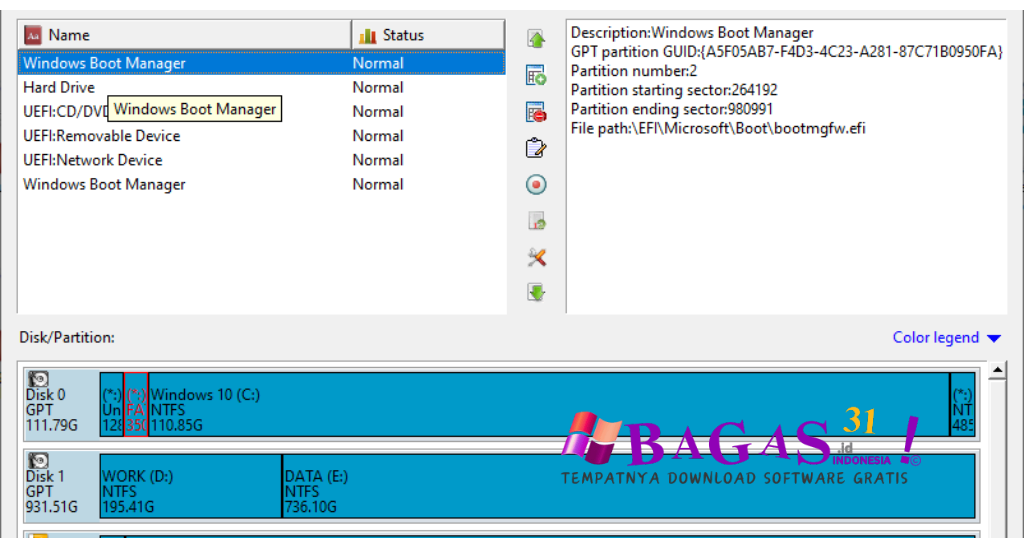The height and width of the screenshot is (538, 1024).
Task: Click the Disk 1 hard drive icon
Action: pos(39,461)
